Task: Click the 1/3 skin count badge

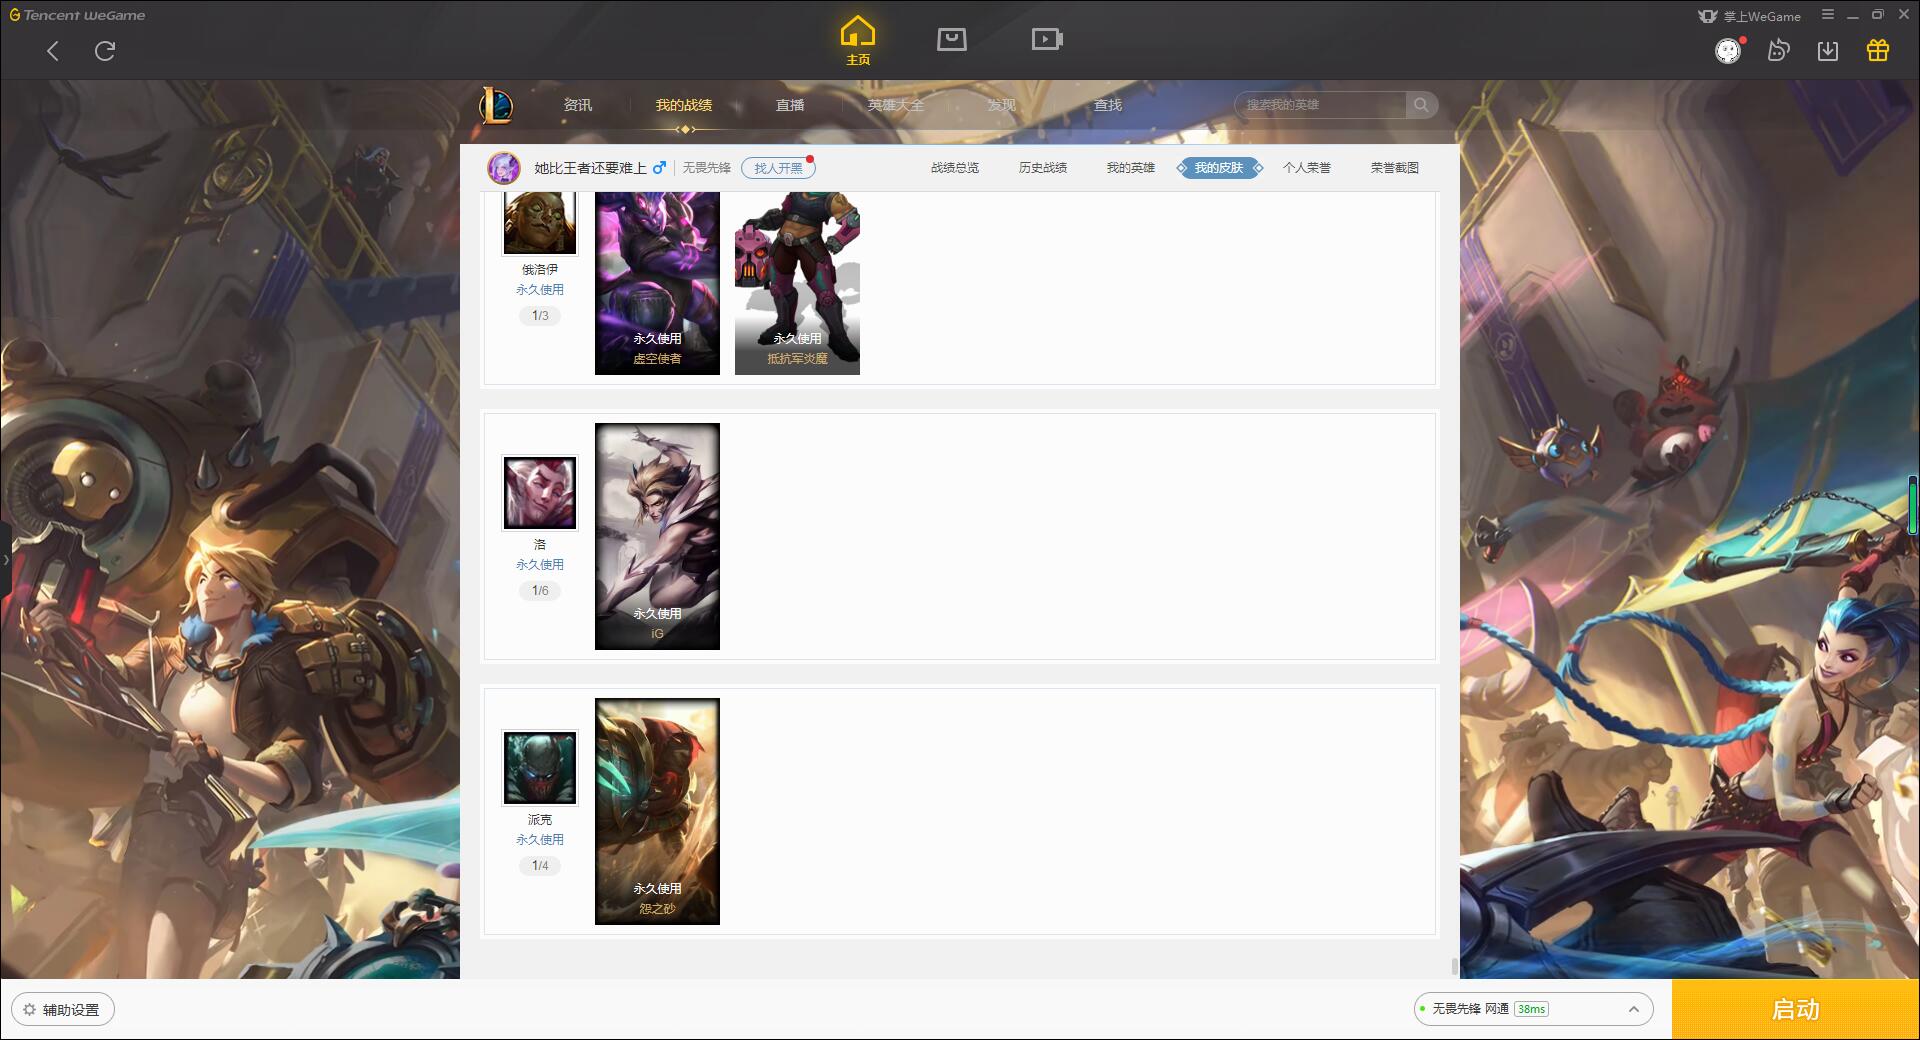Action: pos(540,316)
